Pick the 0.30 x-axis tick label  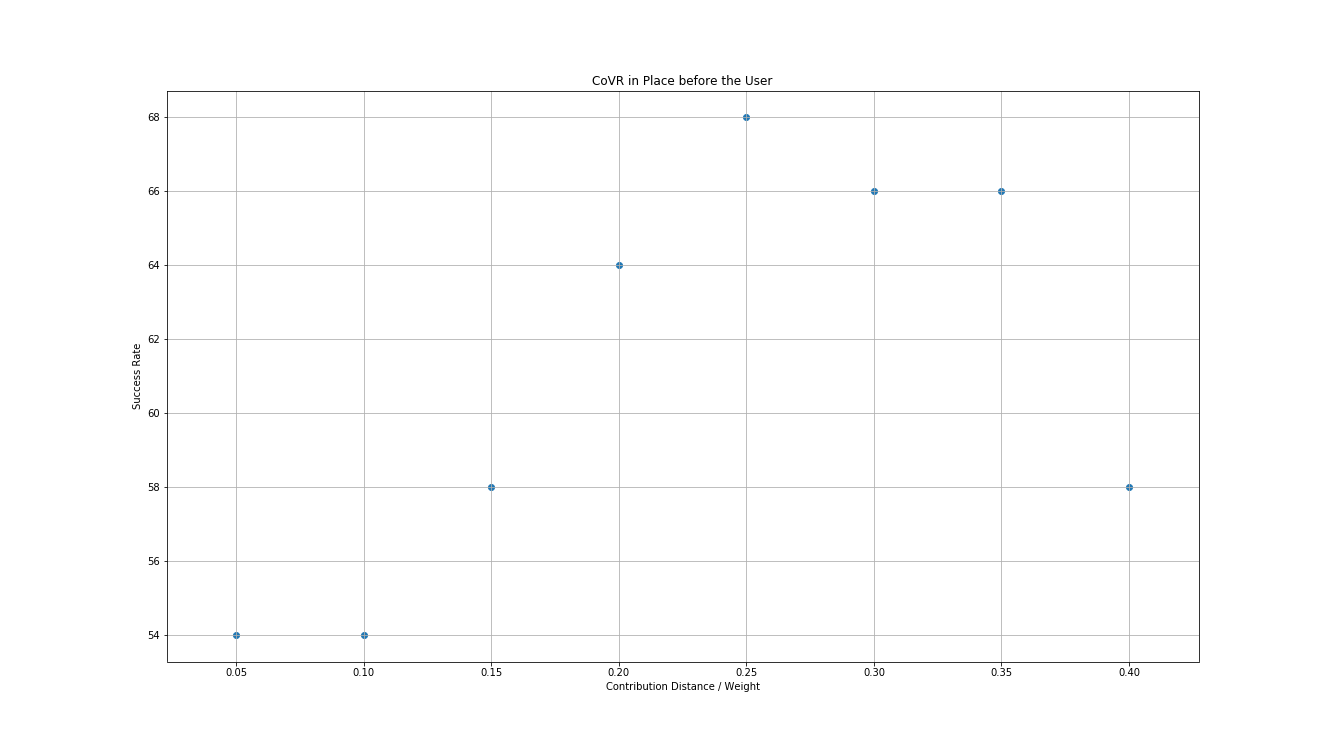pyautogui.click(x=874, y=672)
